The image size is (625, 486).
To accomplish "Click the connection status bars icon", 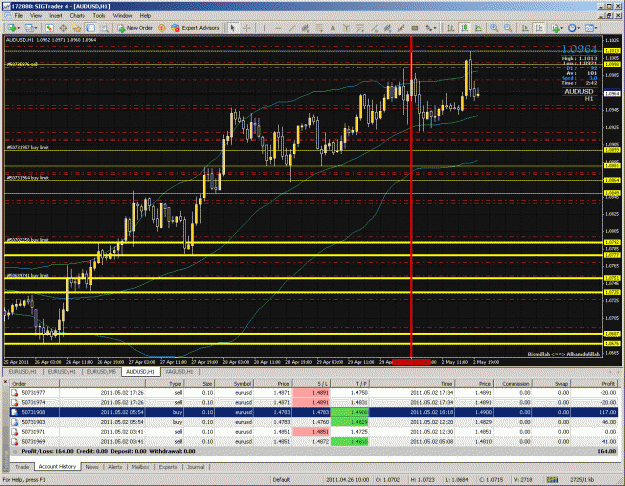I will coord(552,480).
